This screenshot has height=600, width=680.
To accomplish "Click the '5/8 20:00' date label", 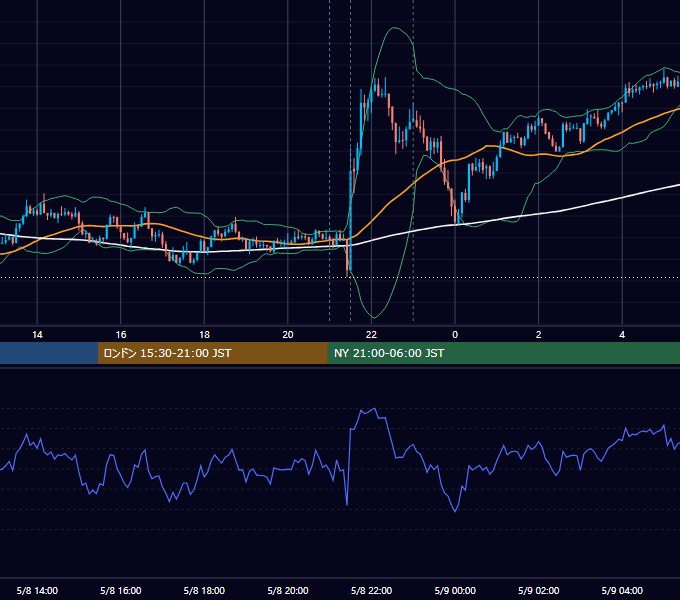I will click(x=288, y=590).
